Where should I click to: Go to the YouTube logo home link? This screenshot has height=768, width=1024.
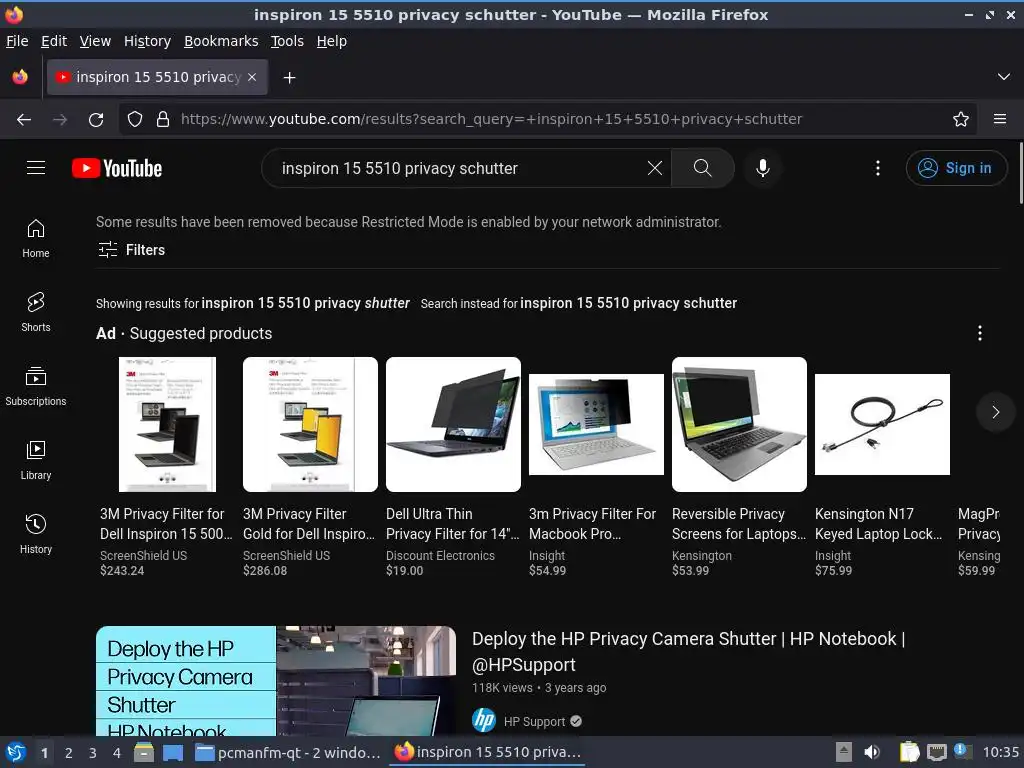pos(117,168)
